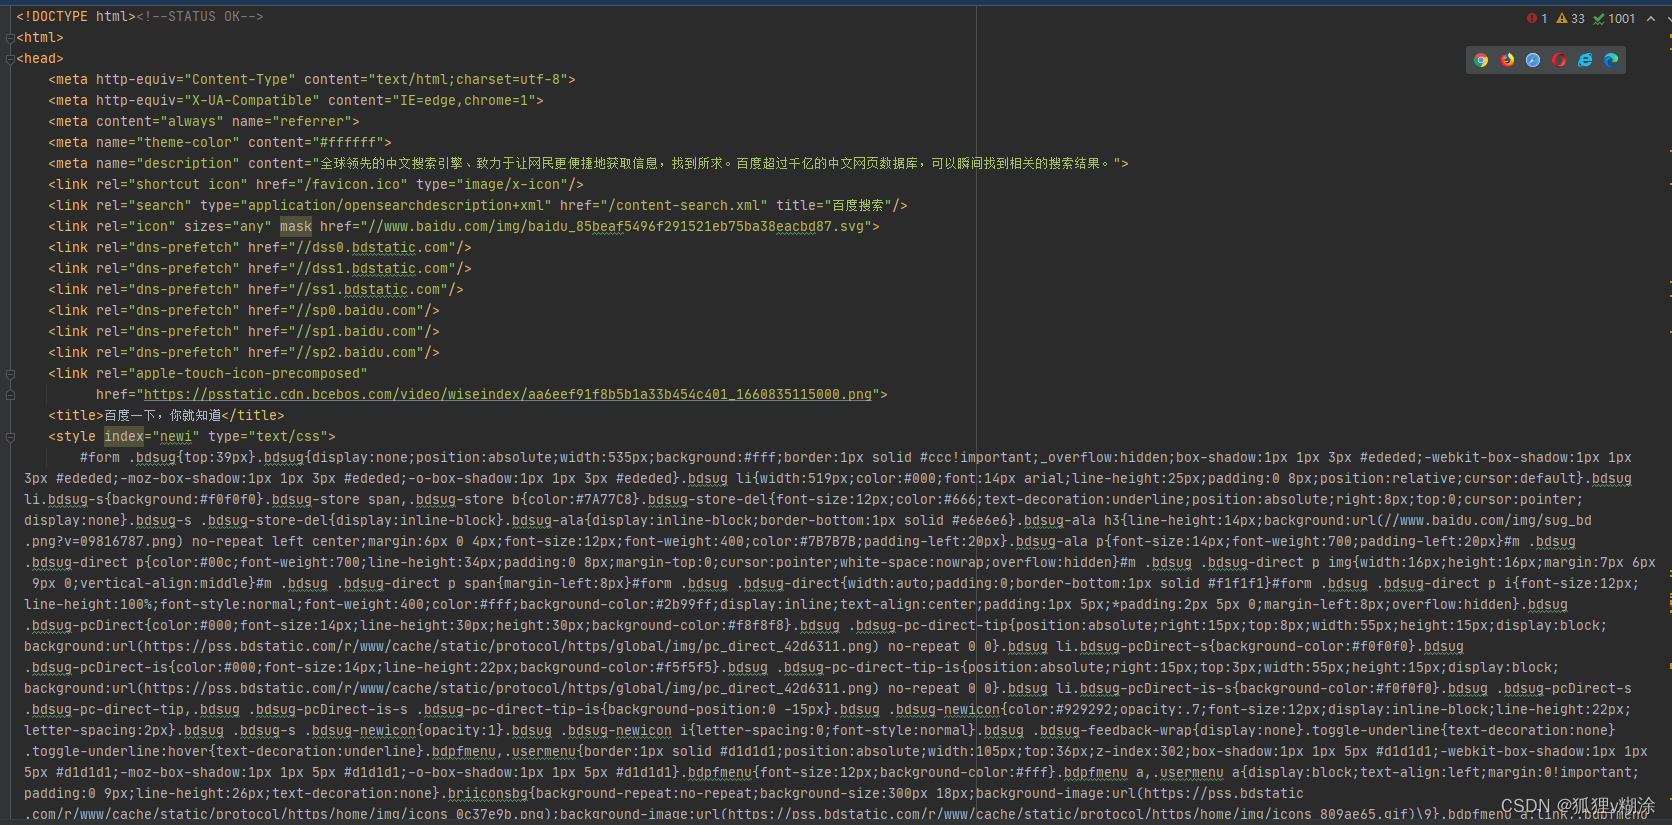This screenshot has width=1672, height=825.
Task: Click the misspelled 'newi' value
Action: pos(176,437)
